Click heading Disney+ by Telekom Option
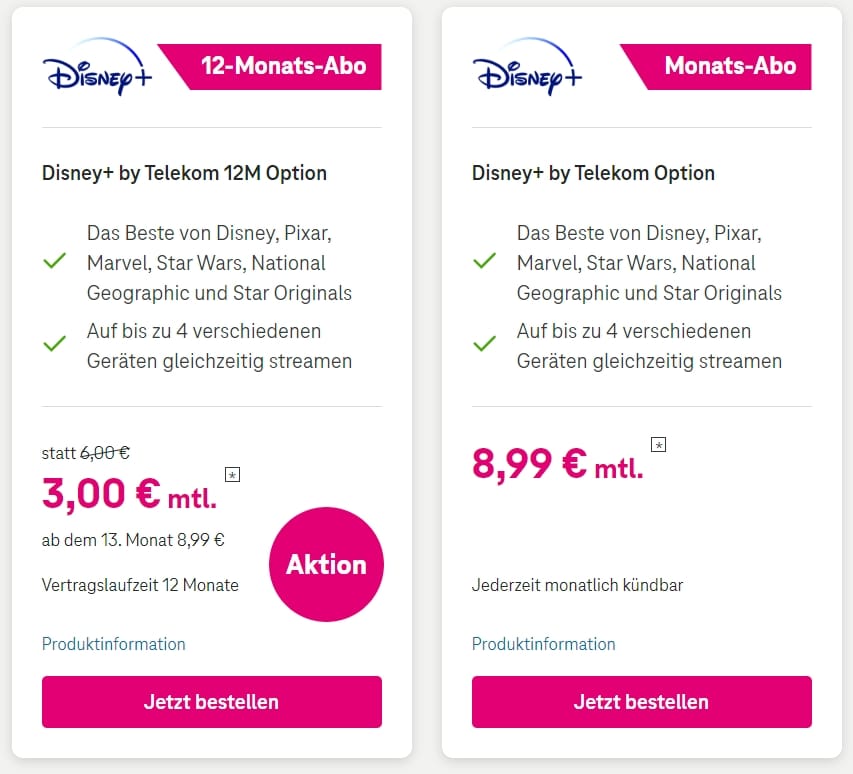 pyautogui.click(x=593, y=174)
